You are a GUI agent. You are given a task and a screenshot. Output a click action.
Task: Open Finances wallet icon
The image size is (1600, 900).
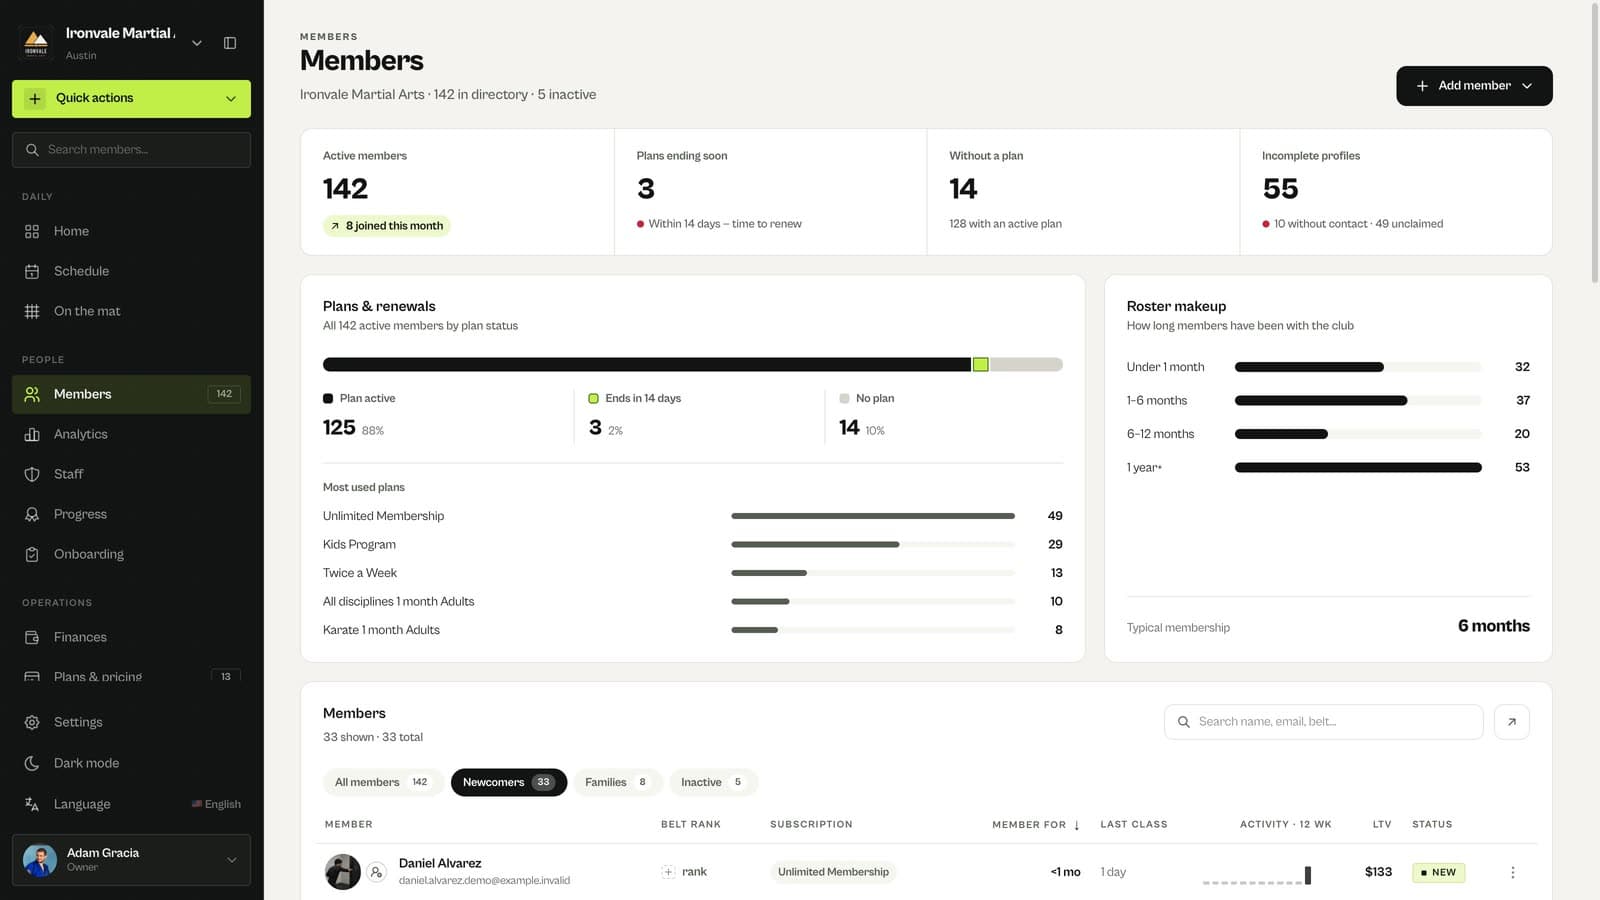(32, 637)
